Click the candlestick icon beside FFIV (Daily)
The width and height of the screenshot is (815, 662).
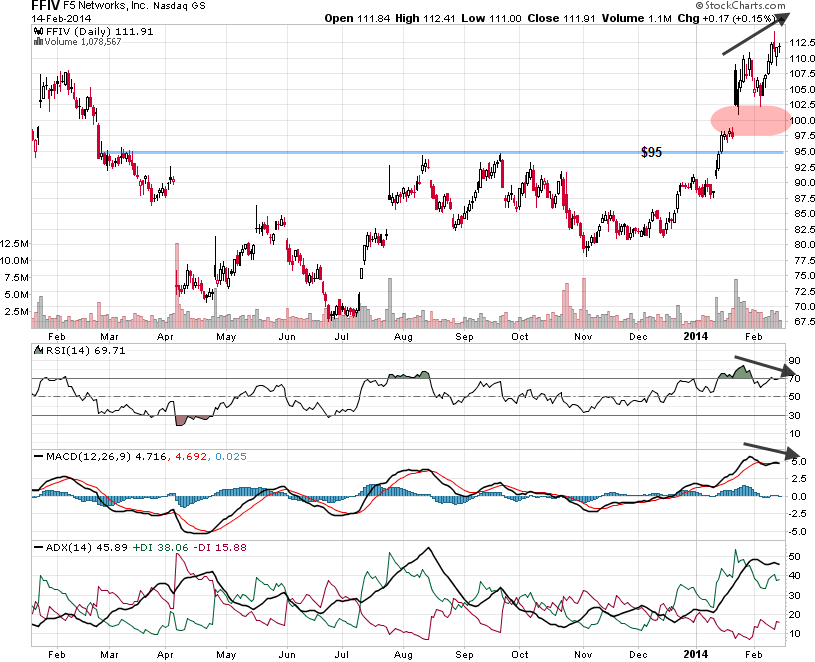(38, 31)
